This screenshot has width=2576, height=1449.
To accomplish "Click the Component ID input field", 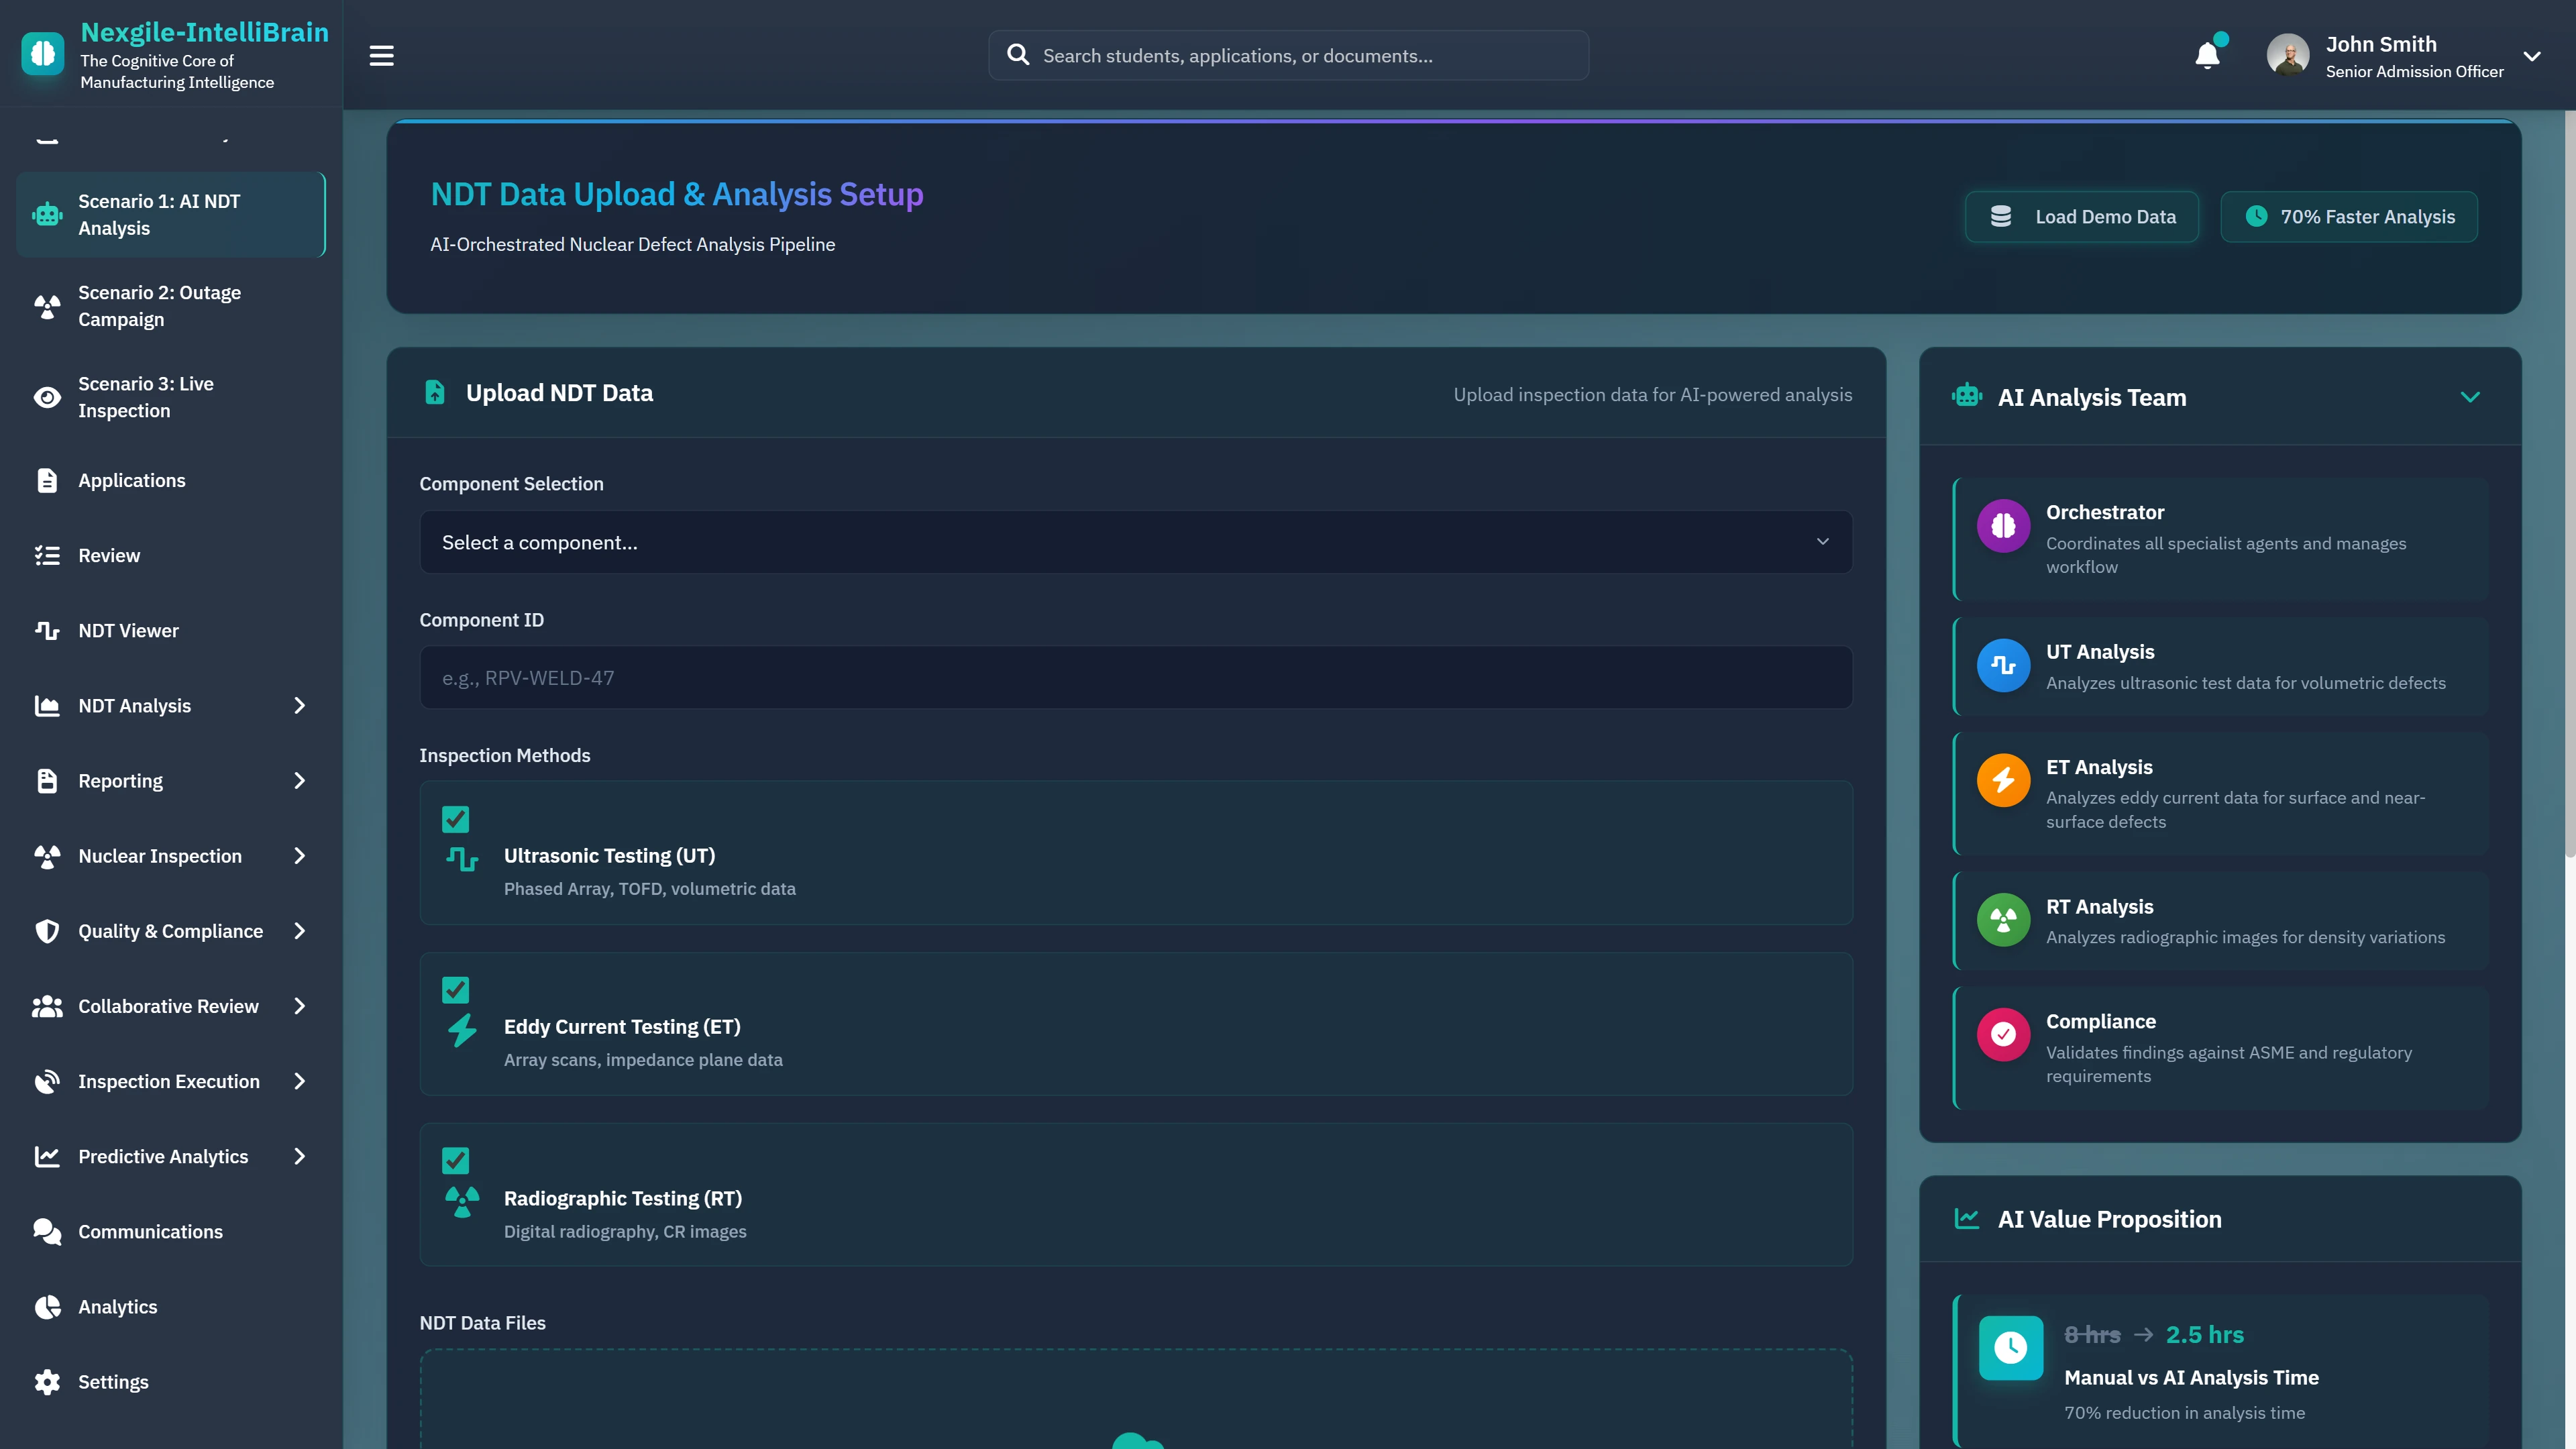I will [x=1135, y=678].
